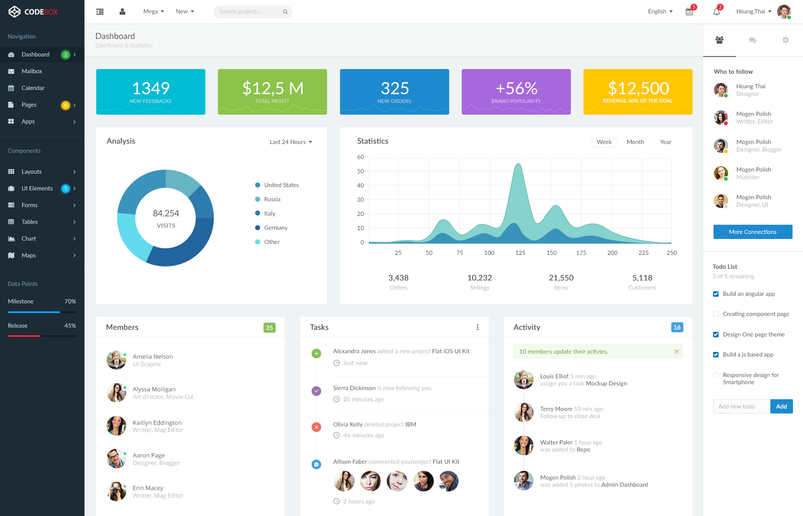The image size is (803, 516).
Task: Click the search magnifier icon
Action: click(285, 12)
